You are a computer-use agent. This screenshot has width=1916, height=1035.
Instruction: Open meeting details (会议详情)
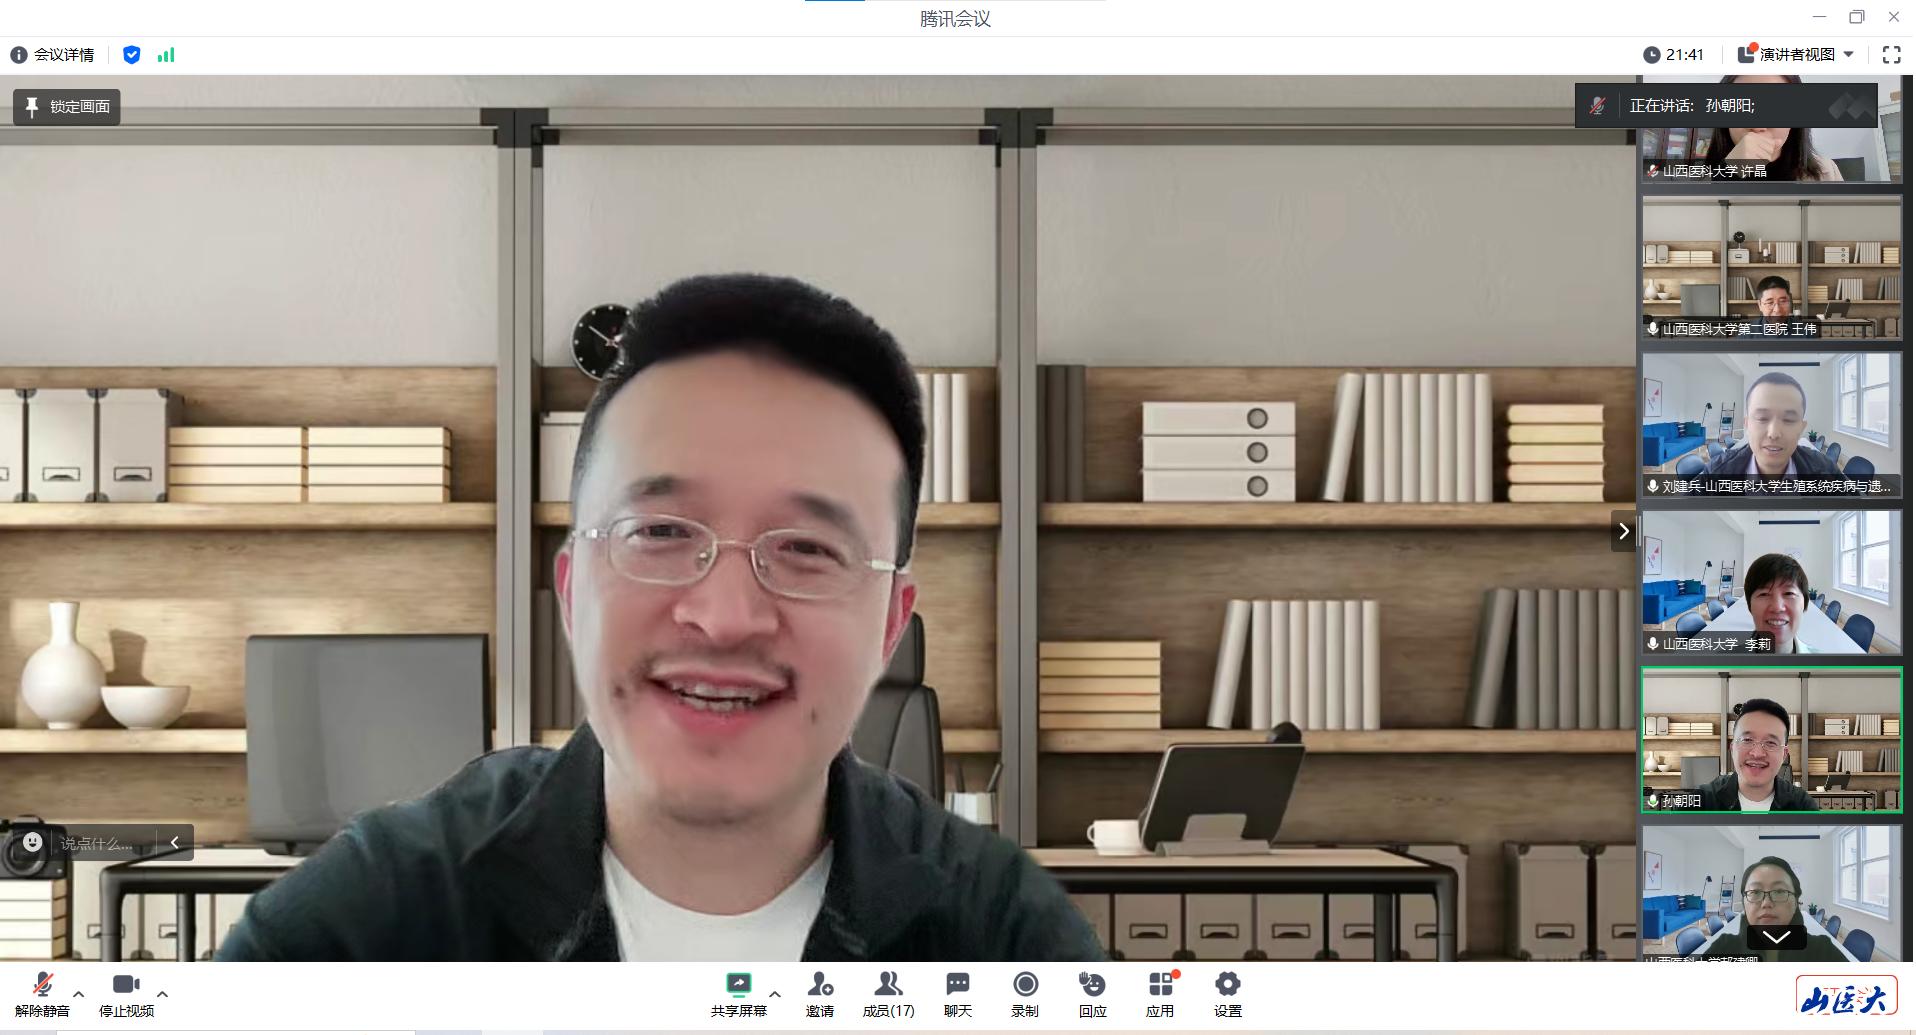pyautogui.click(x=53, y=55)
